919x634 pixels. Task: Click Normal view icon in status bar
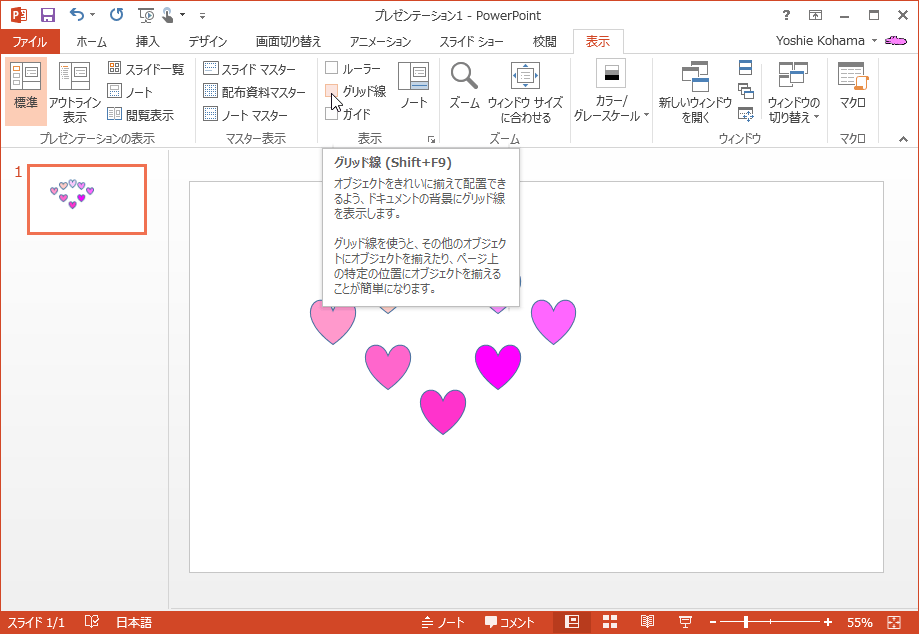pyautogui.click(x=571, y=622)
